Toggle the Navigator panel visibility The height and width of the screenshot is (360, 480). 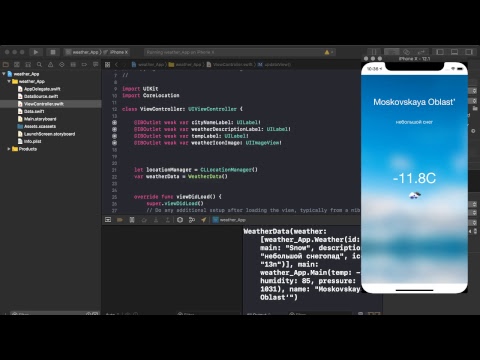440,52
